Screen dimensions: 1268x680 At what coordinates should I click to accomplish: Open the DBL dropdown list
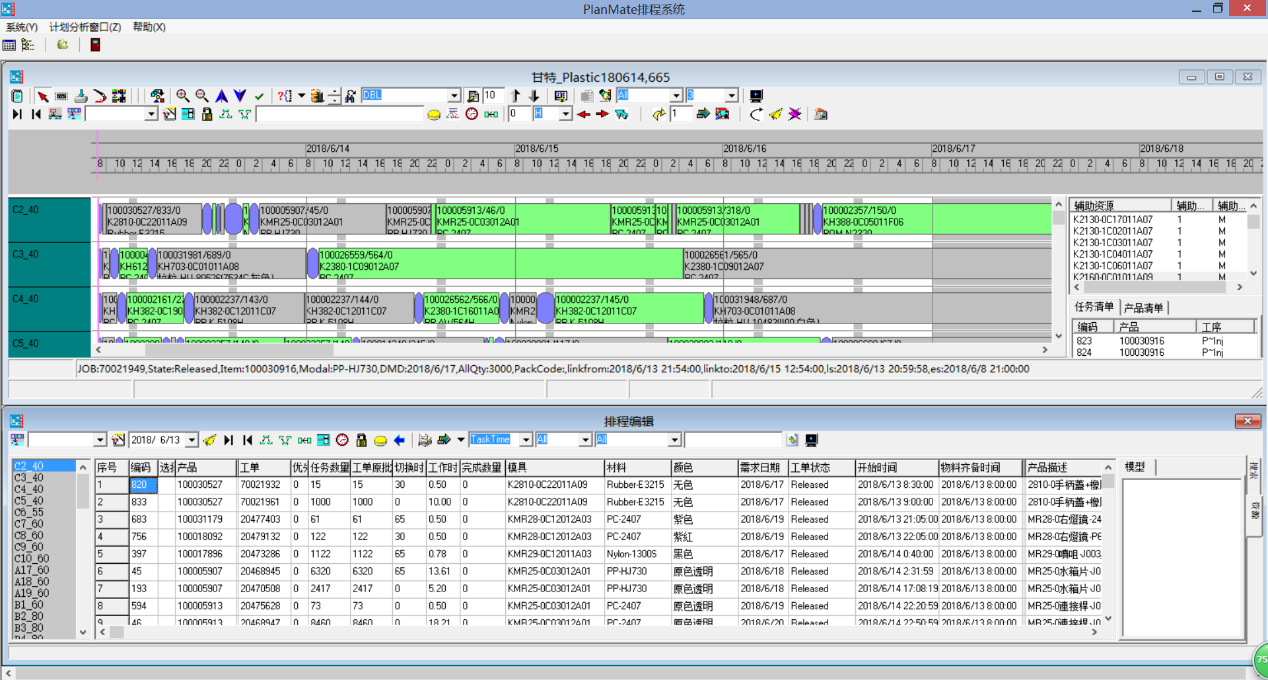[x=454, y=96]
